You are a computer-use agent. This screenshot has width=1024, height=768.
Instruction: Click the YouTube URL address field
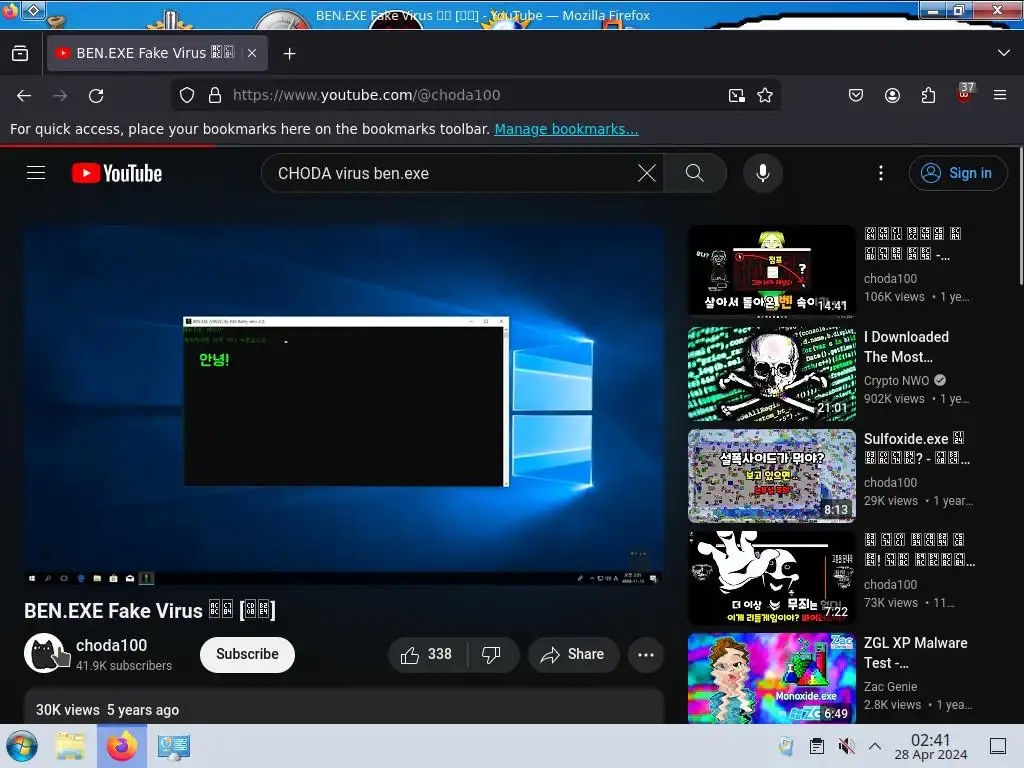[x=477, y=95]
